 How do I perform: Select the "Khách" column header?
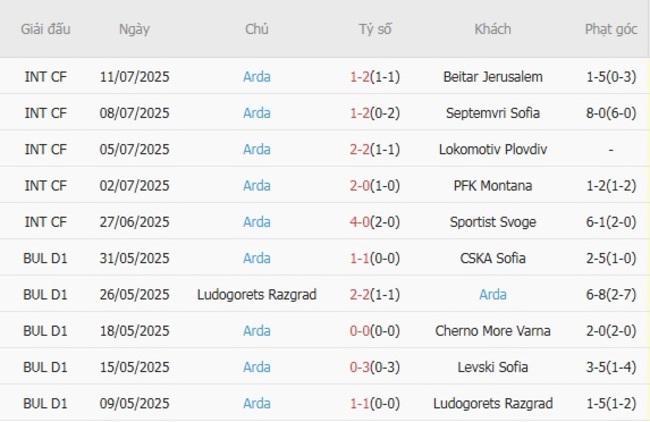492,29
